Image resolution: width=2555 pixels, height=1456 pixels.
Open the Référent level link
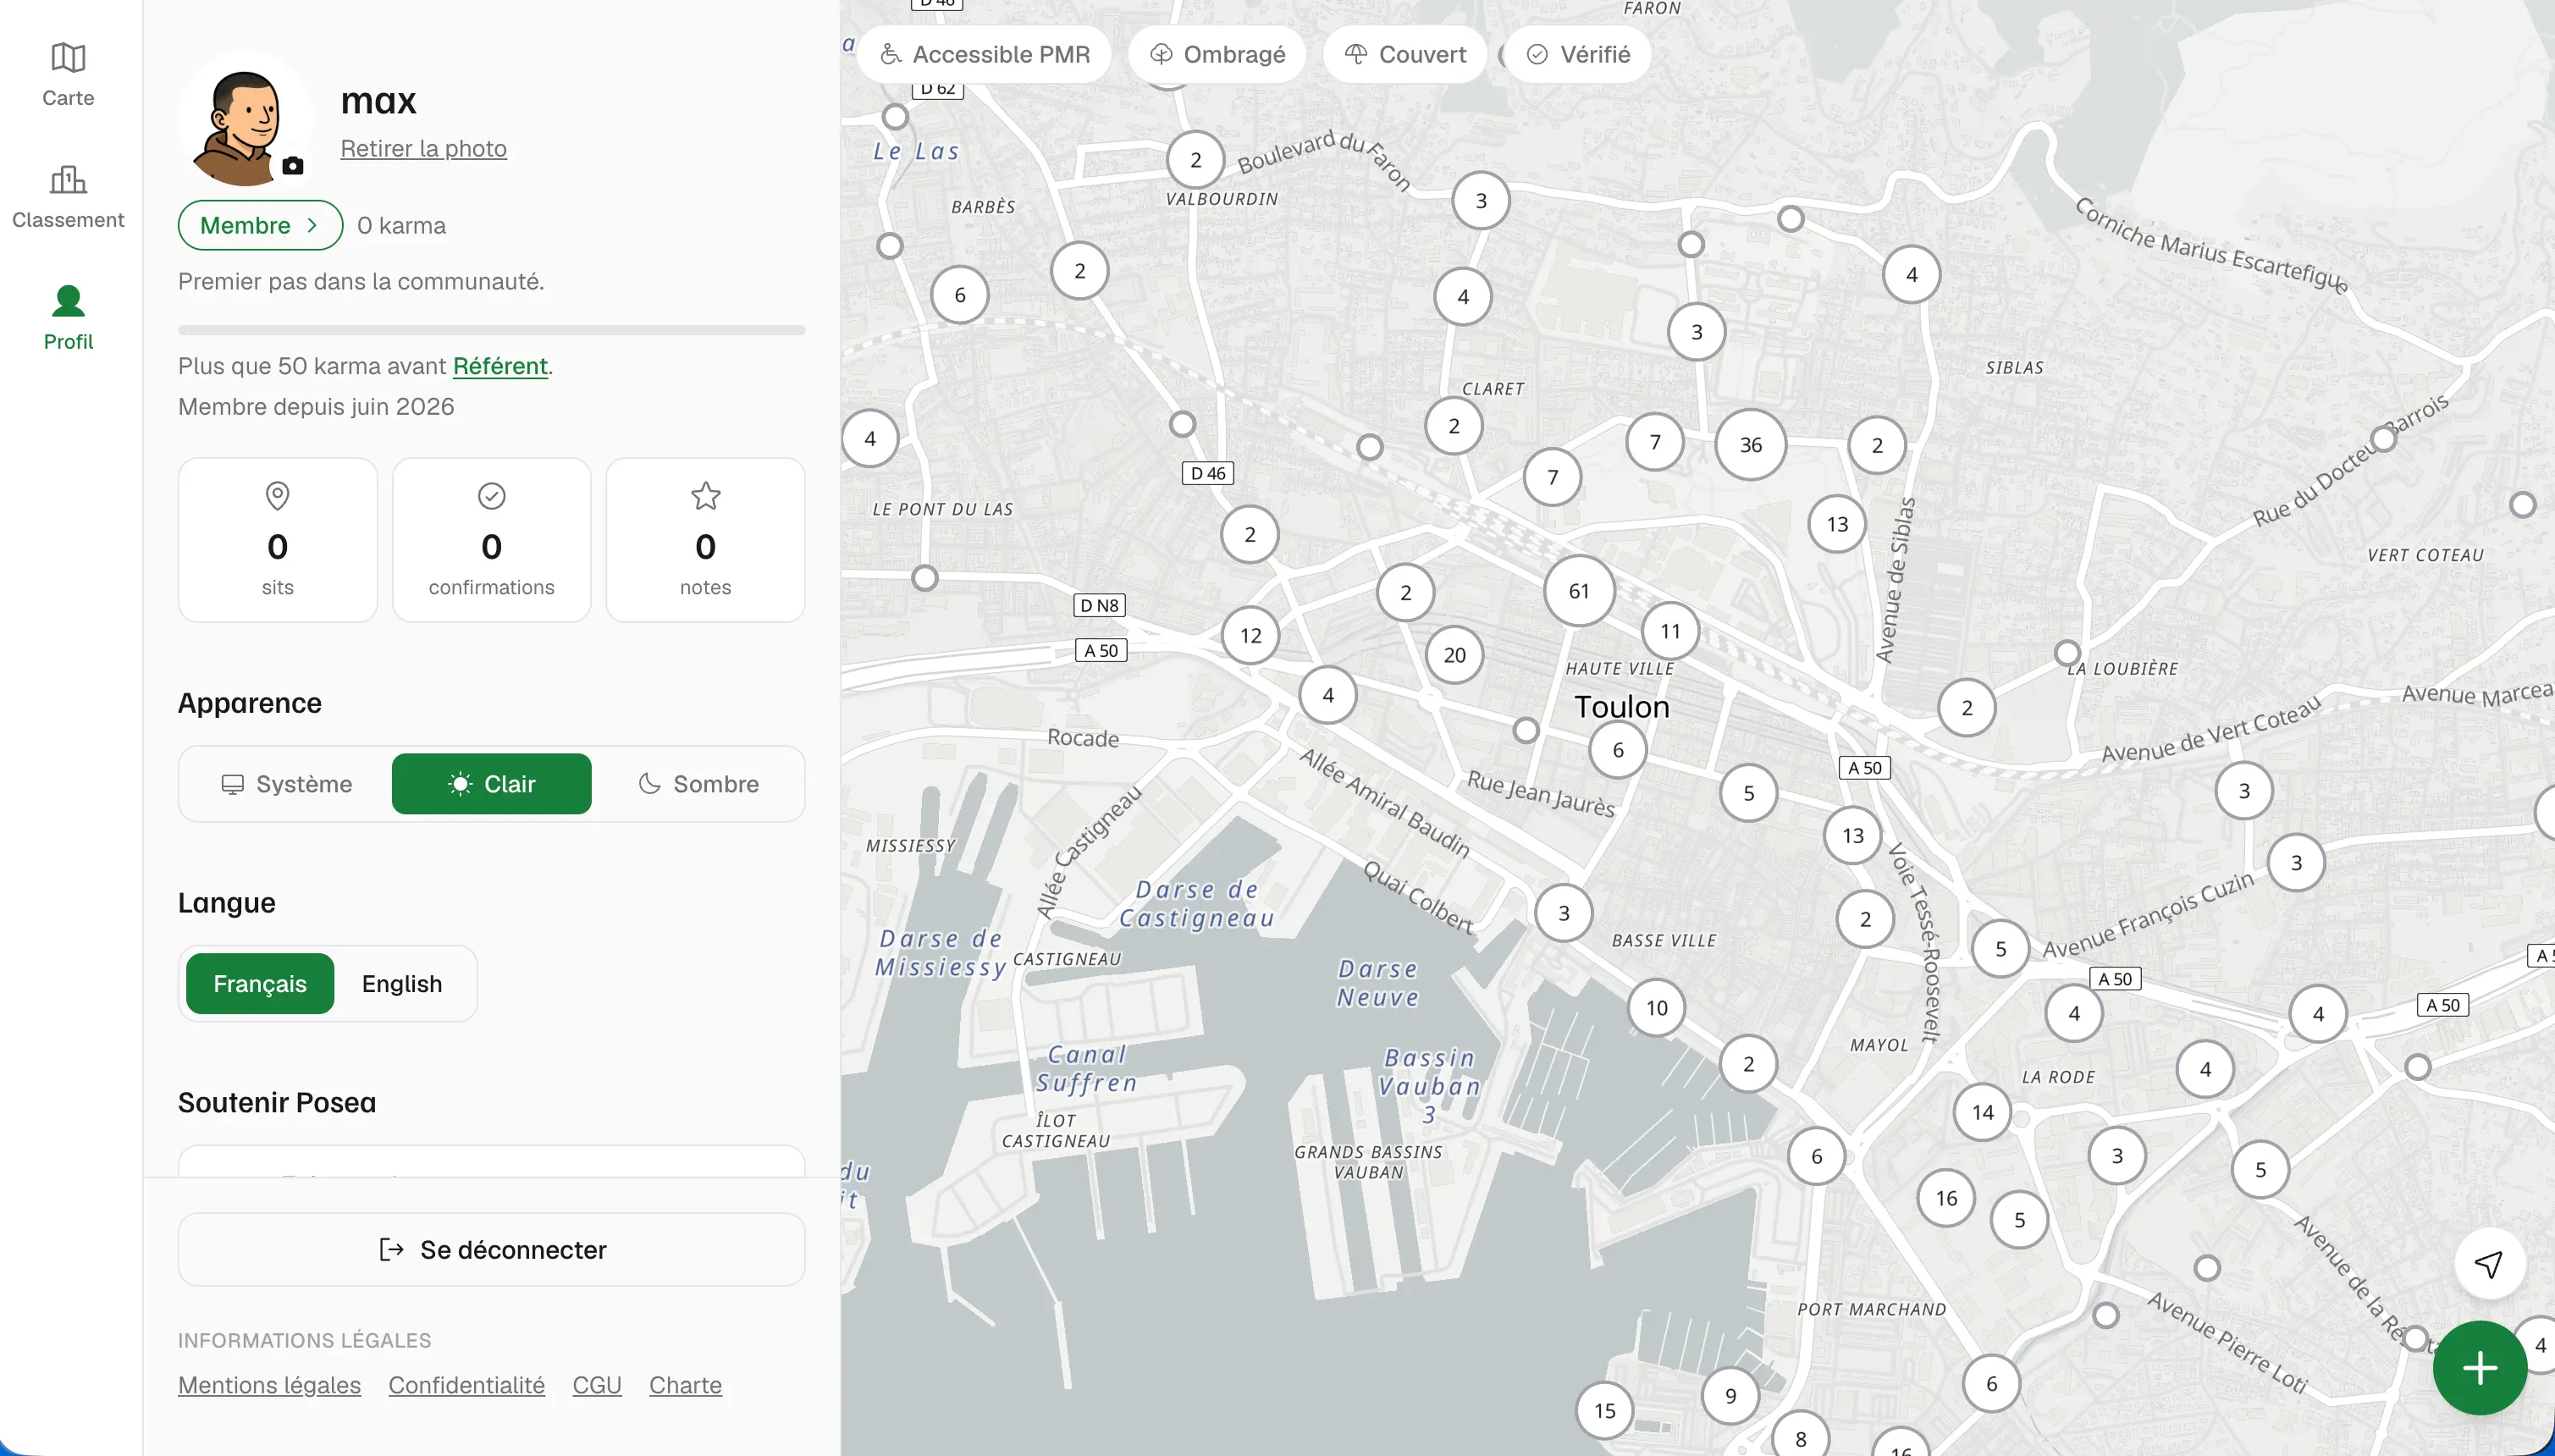point(500,366)
